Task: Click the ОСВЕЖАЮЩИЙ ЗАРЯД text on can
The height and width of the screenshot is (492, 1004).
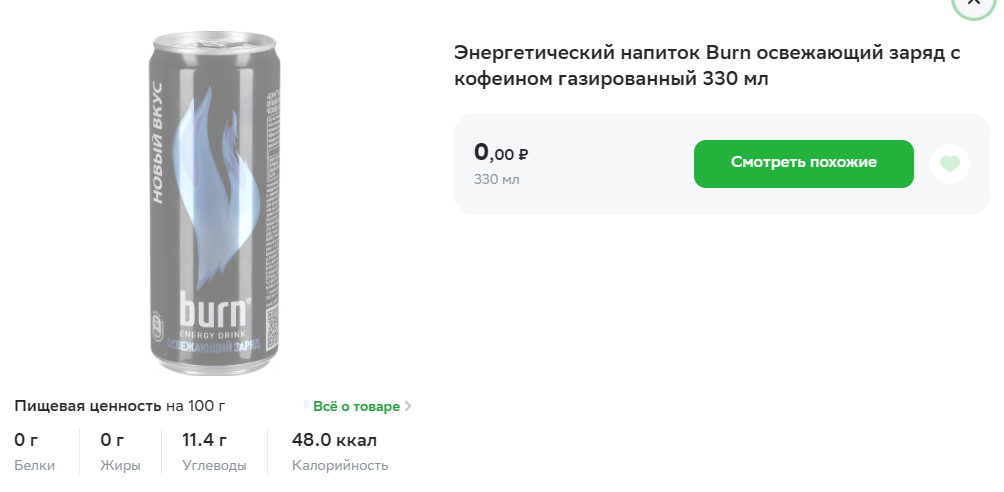Action: coord(213,345)
